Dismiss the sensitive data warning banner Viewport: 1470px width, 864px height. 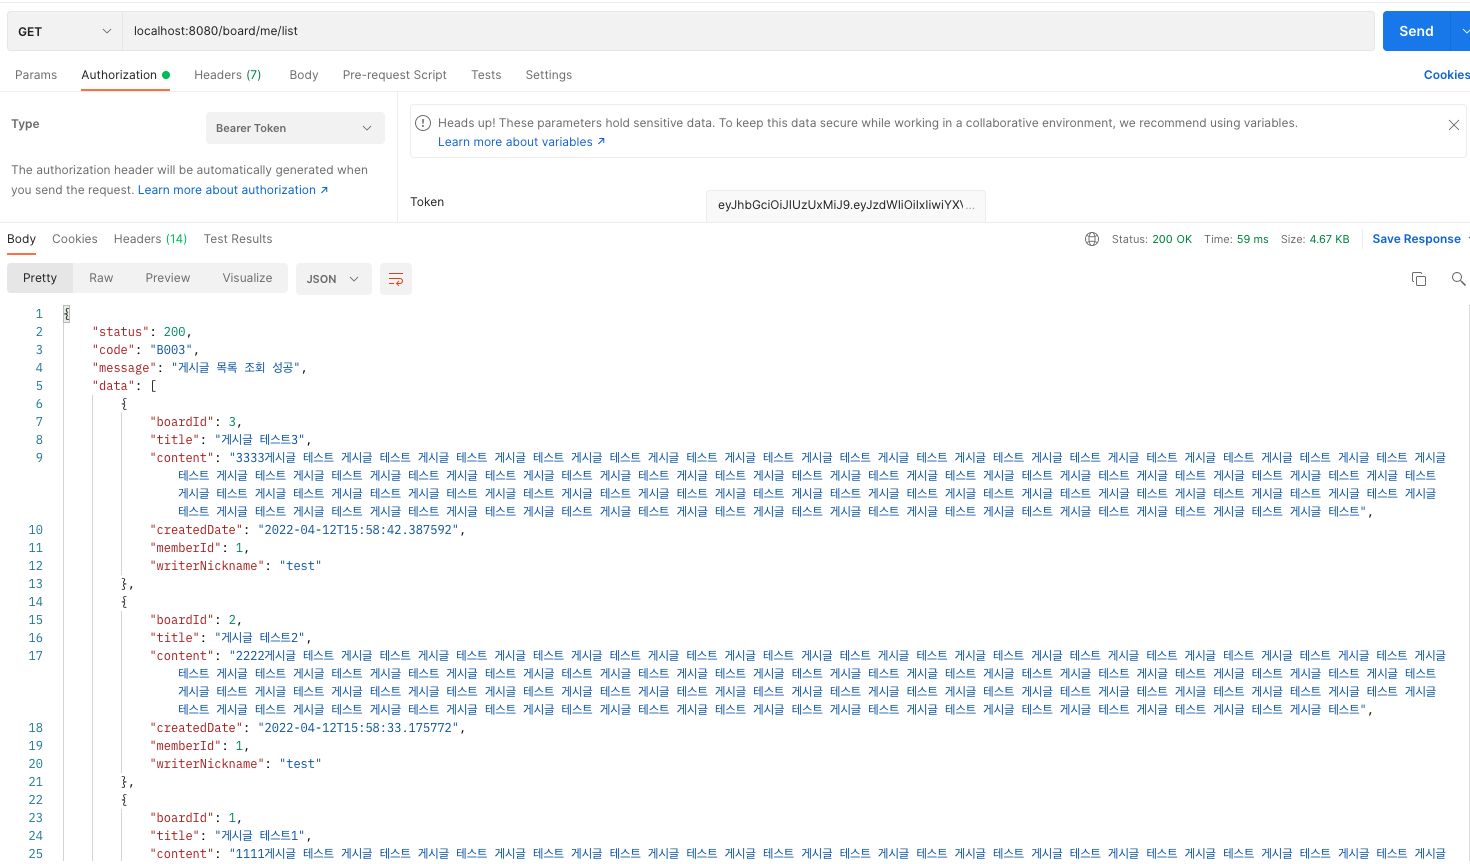(x=1453, y=125)
